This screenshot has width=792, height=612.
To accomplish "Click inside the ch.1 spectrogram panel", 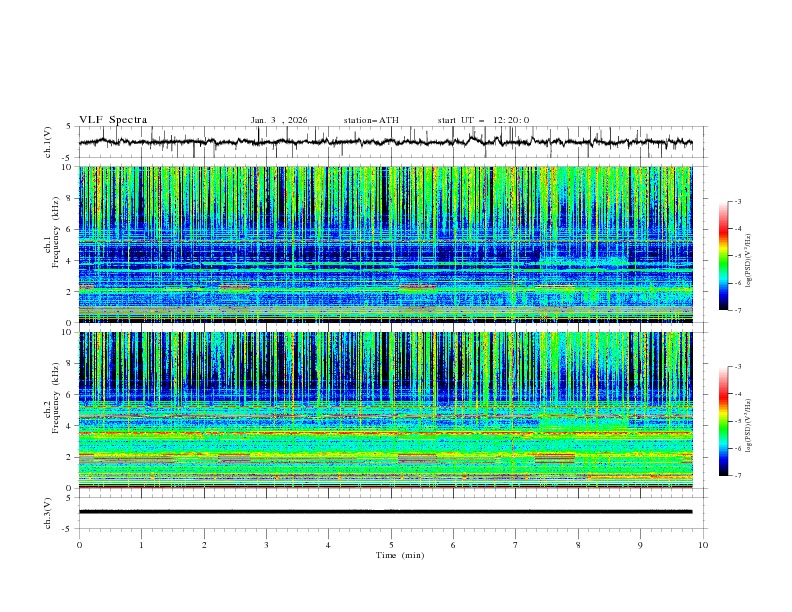I will coord(385,244).
